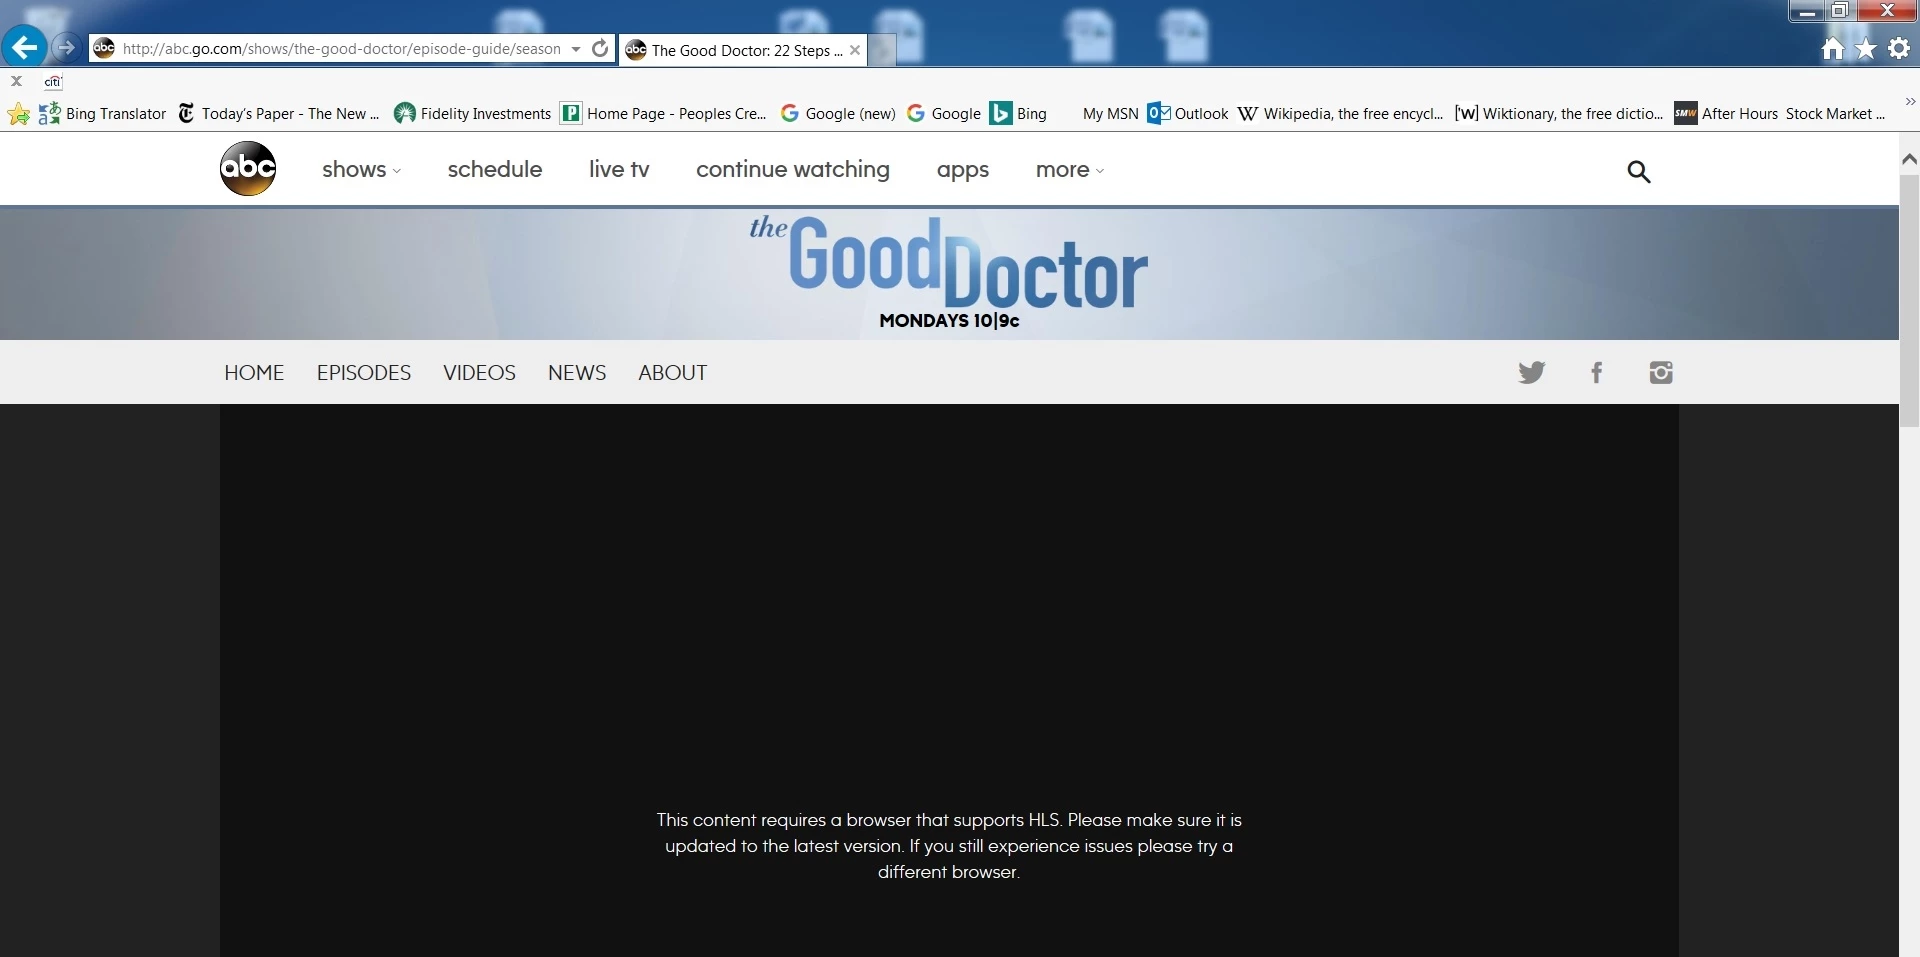Screen dimensions: 1920x957
Task: Click The Good Doctor title banner logo
Action: (948, 262)
